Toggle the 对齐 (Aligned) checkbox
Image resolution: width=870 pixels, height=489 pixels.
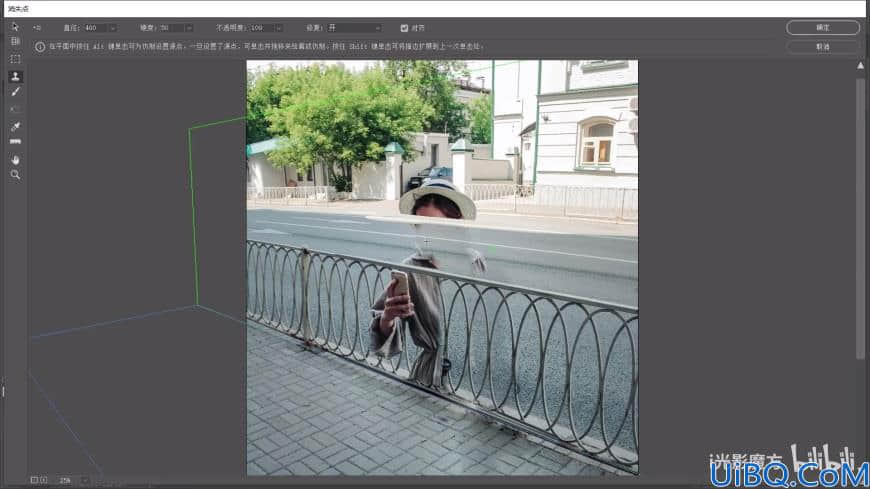tap(404, 28)
